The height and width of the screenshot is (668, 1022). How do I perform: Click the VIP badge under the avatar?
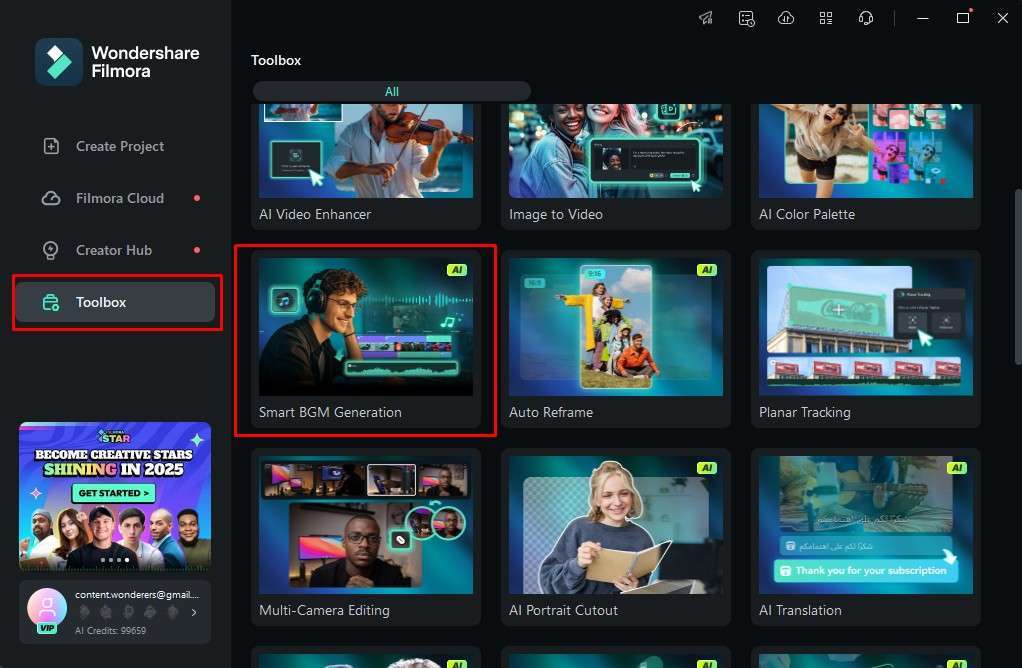point(47,628)
